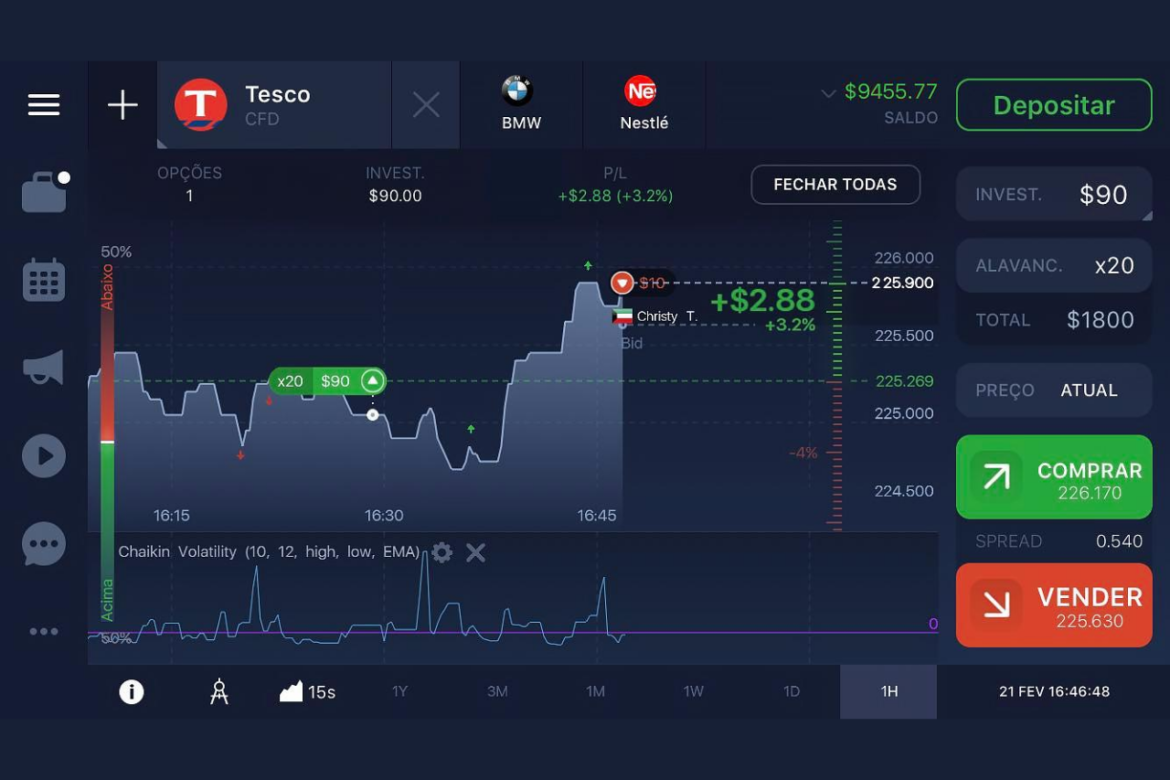Image resolution: width=1170 pixels, height=780 pixels.
Task: Open the PREÇO ATUAL price setting
Action: (x=1054, y=390)
